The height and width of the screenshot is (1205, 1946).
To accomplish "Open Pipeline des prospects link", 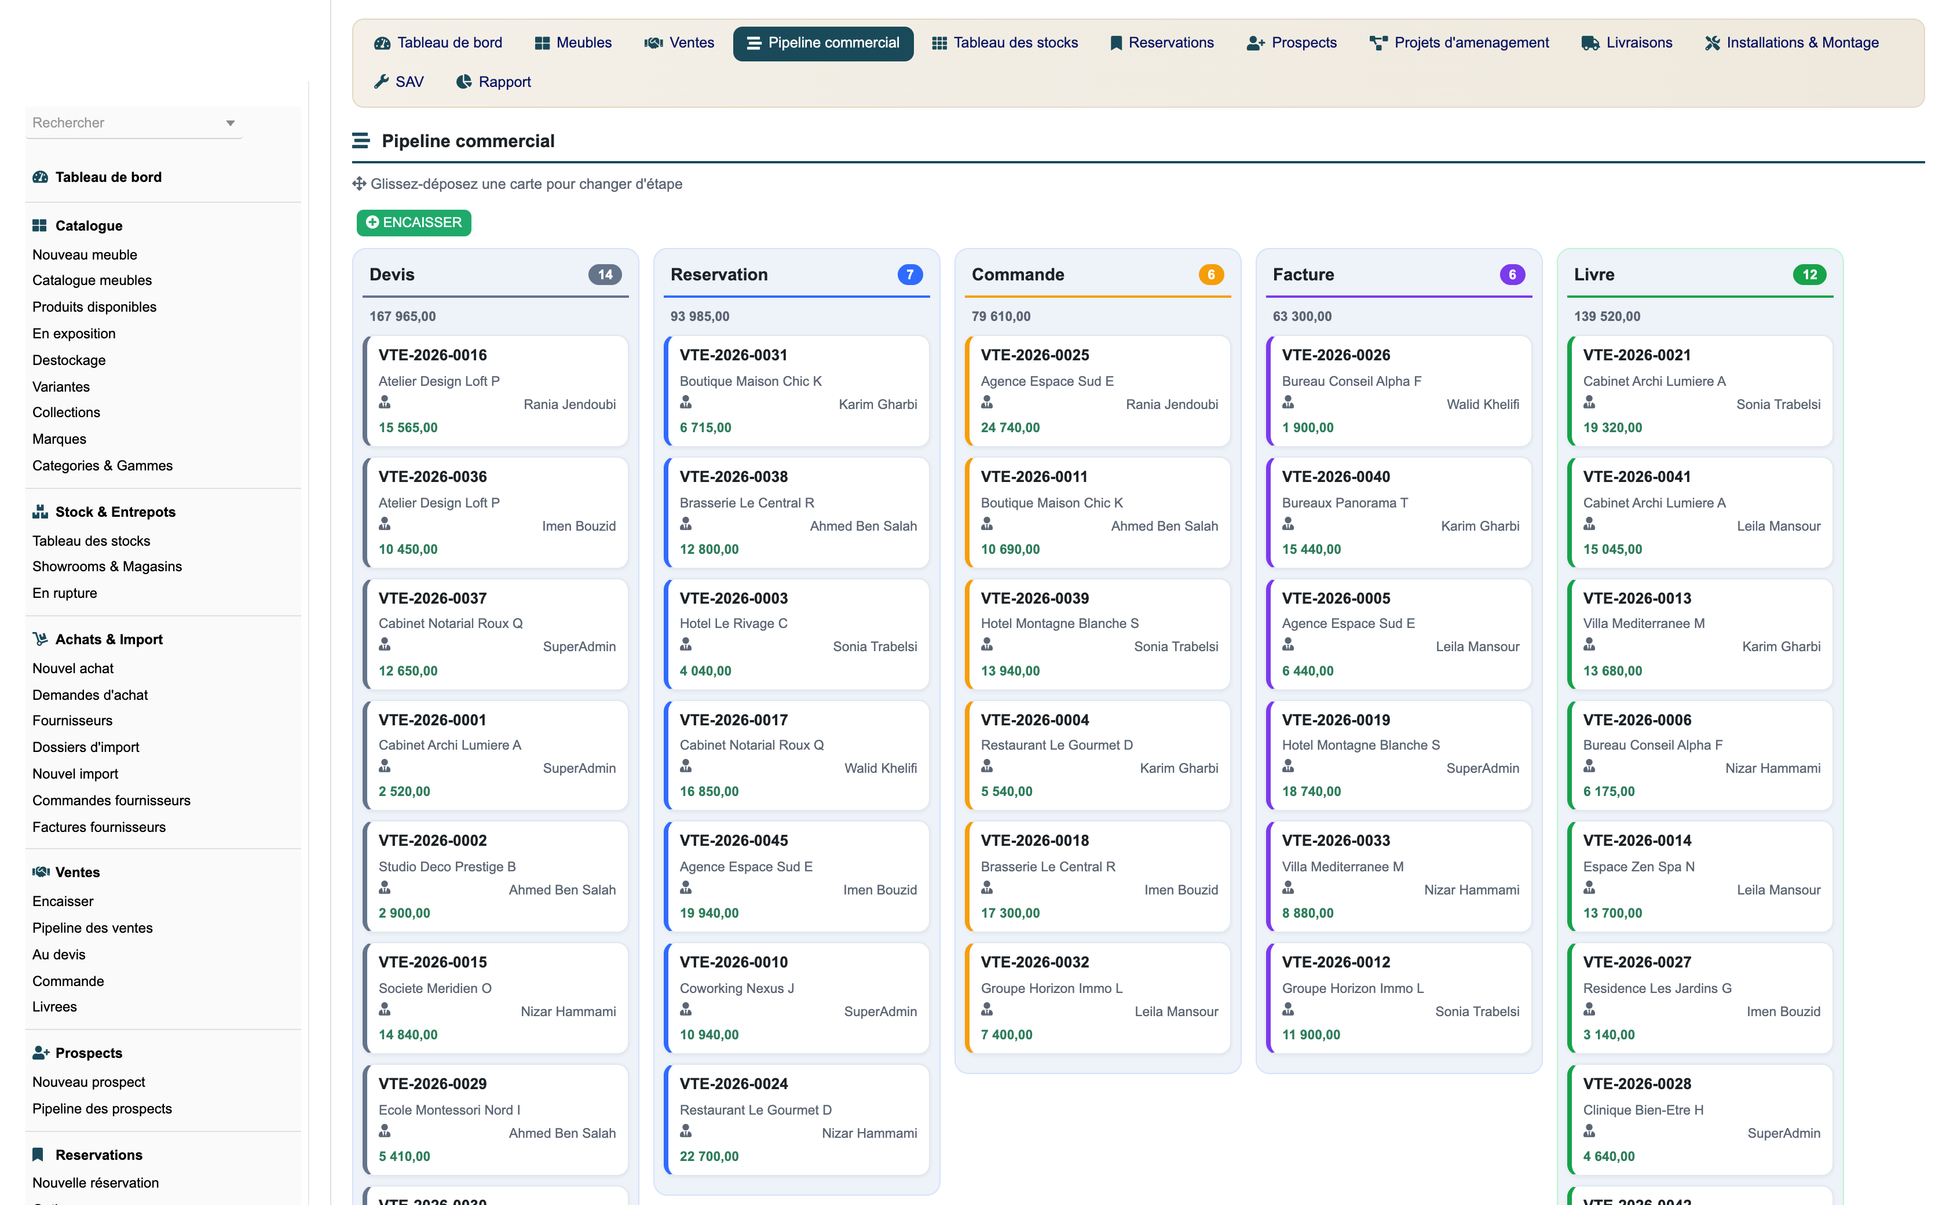I will point(102,1109).
